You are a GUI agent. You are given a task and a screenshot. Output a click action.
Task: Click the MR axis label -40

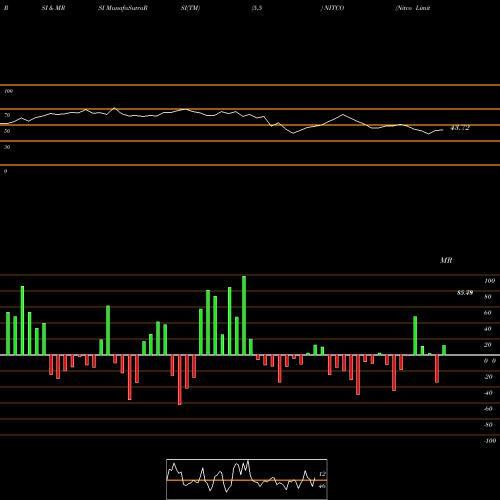(488, 393)
